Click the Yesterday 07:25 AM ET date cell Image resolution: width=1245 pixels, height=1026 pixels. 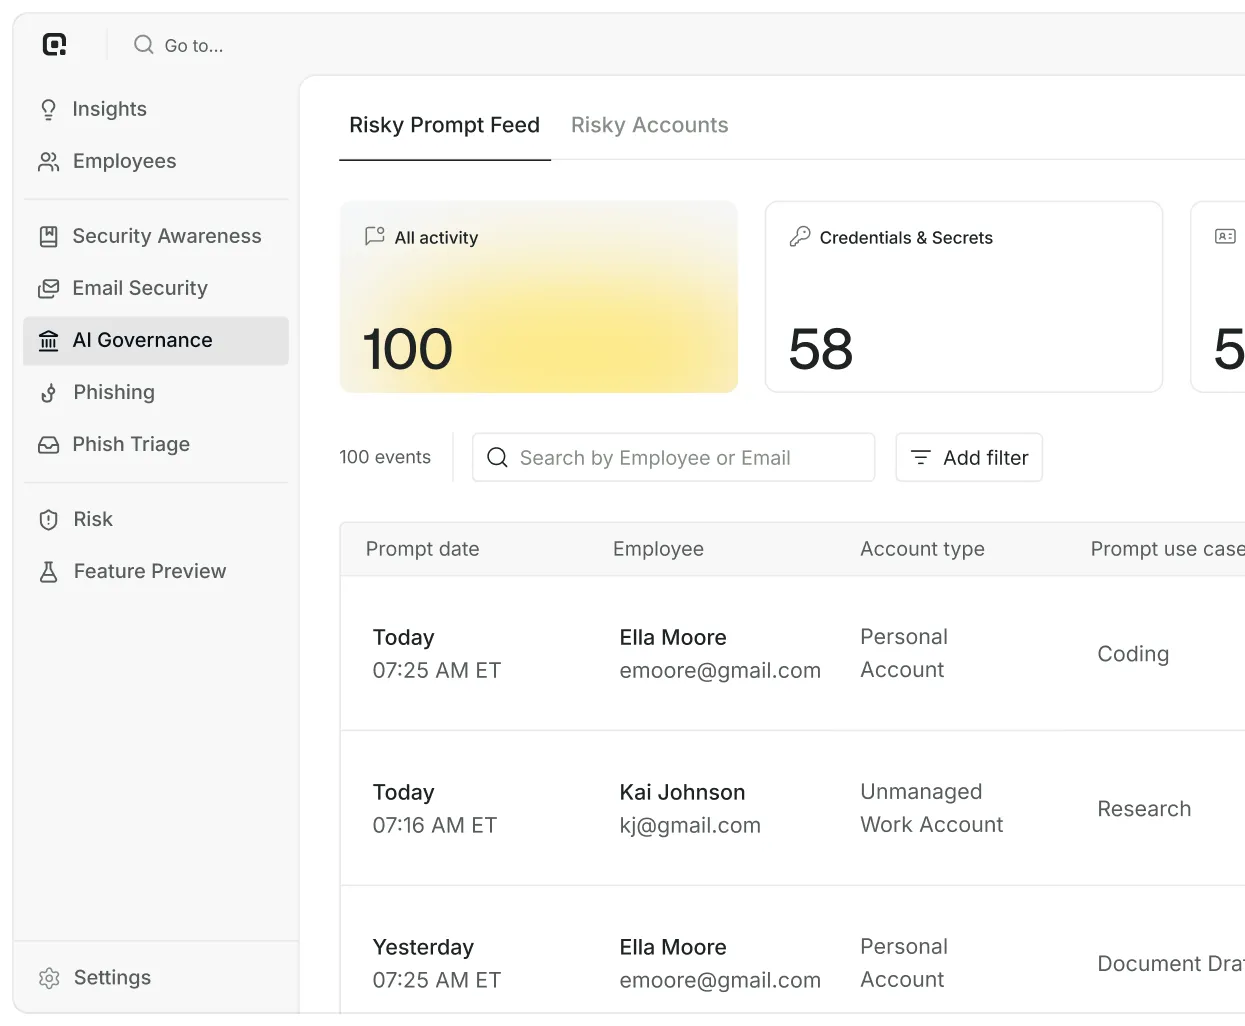[x=437, y=963]
